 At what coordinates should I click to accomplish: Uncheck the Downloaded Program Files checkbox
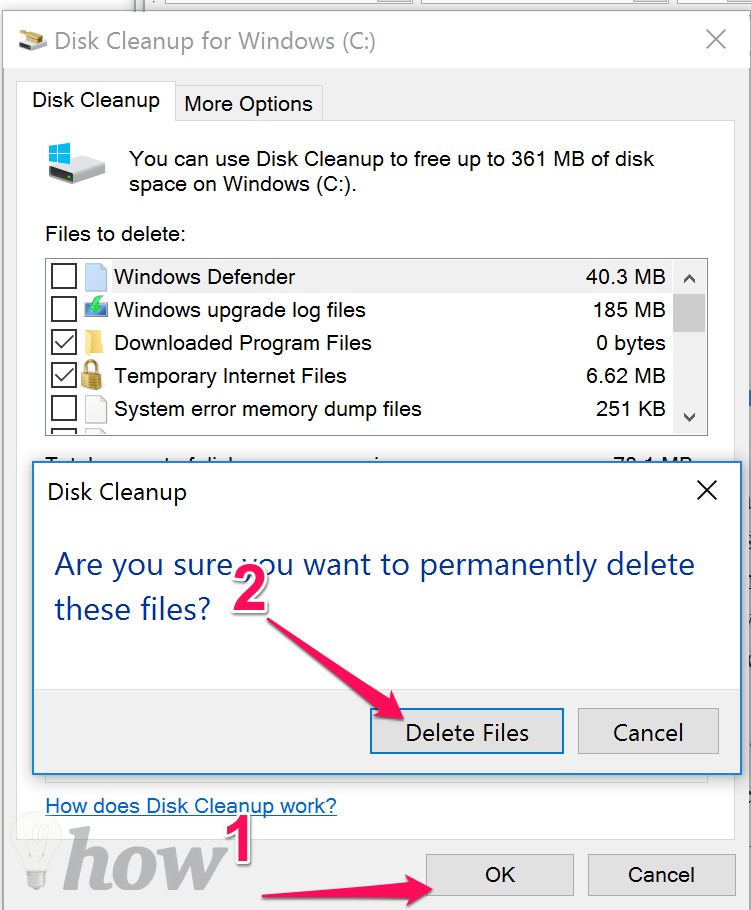click(x=64, y=342)
